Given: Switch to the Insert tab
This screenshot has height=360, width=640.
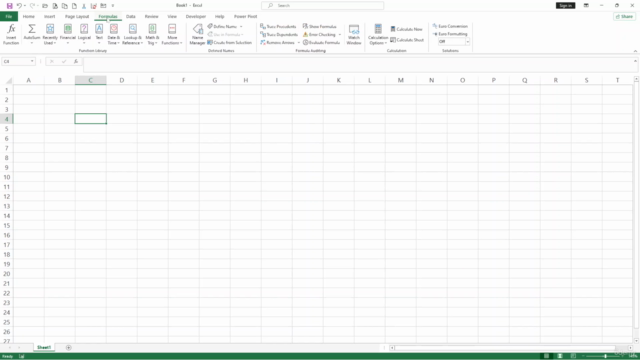Looking at the screenshot, I should click(x=49, y=16).
